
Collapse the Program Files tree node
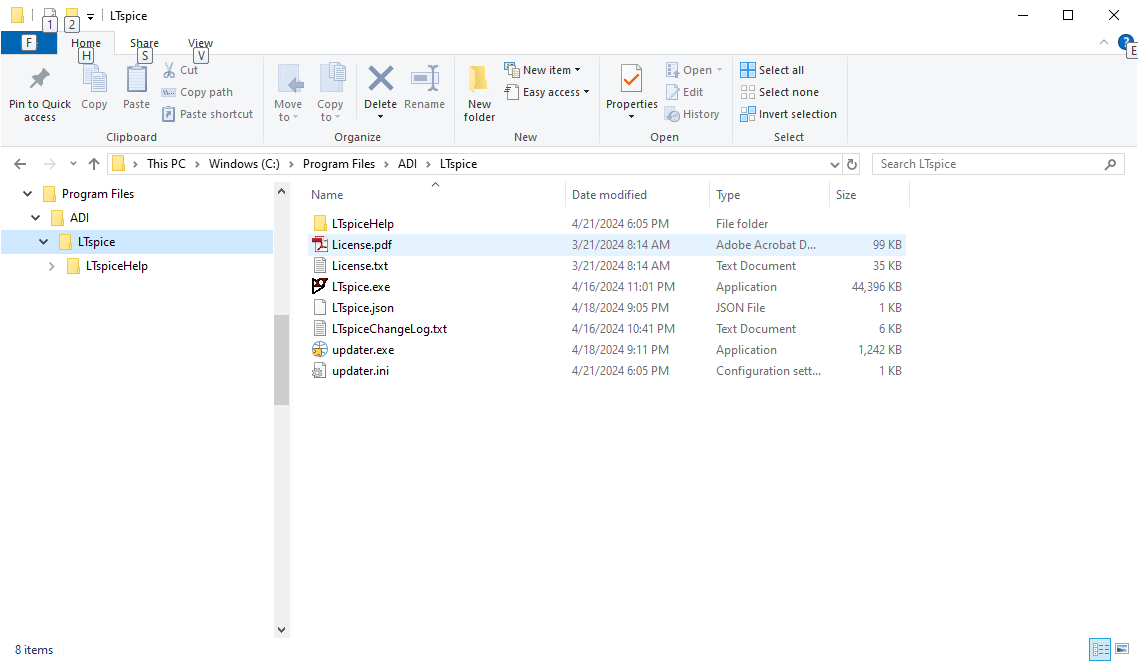[28, 194]
